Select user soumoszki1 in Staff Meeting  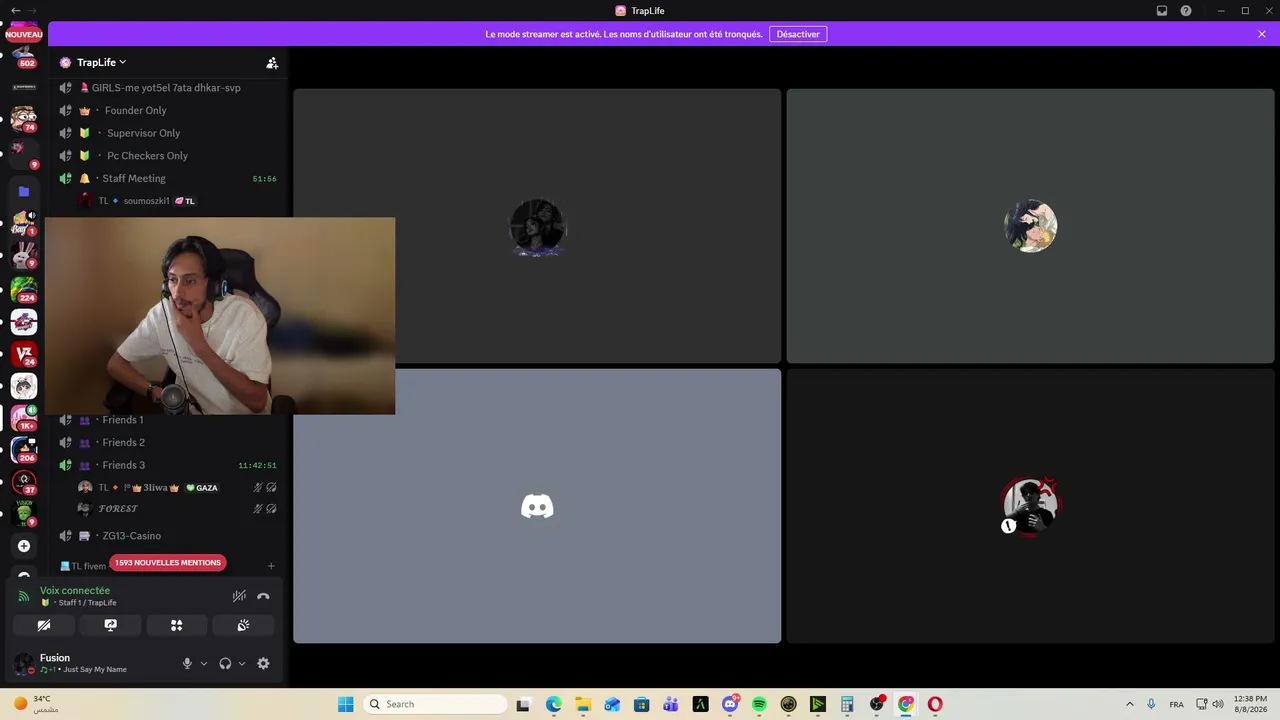click(145, 201)
